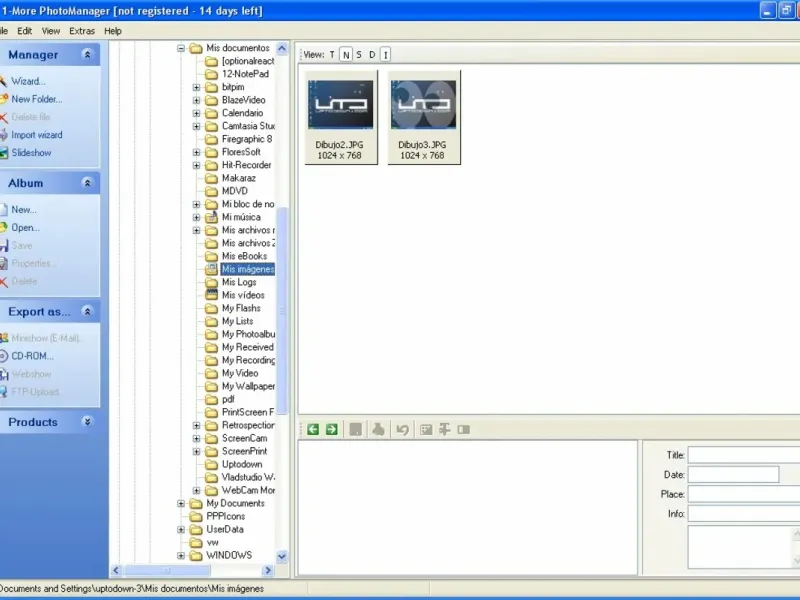Click the last grayed panel toolbar icon
Screen dimensions: 800x600
coord(464,430)
